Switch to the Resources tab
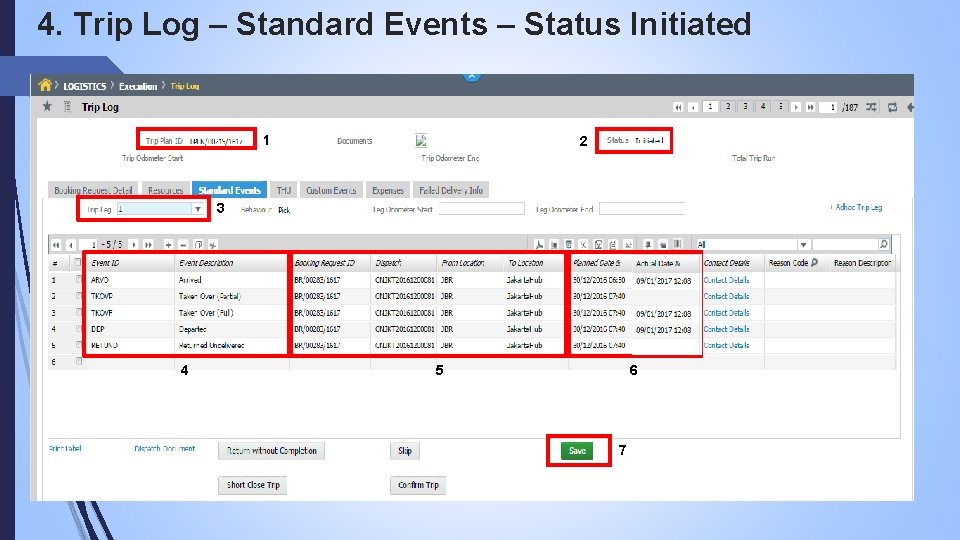This screenshot has height=540, width=960. coord(165,190)
